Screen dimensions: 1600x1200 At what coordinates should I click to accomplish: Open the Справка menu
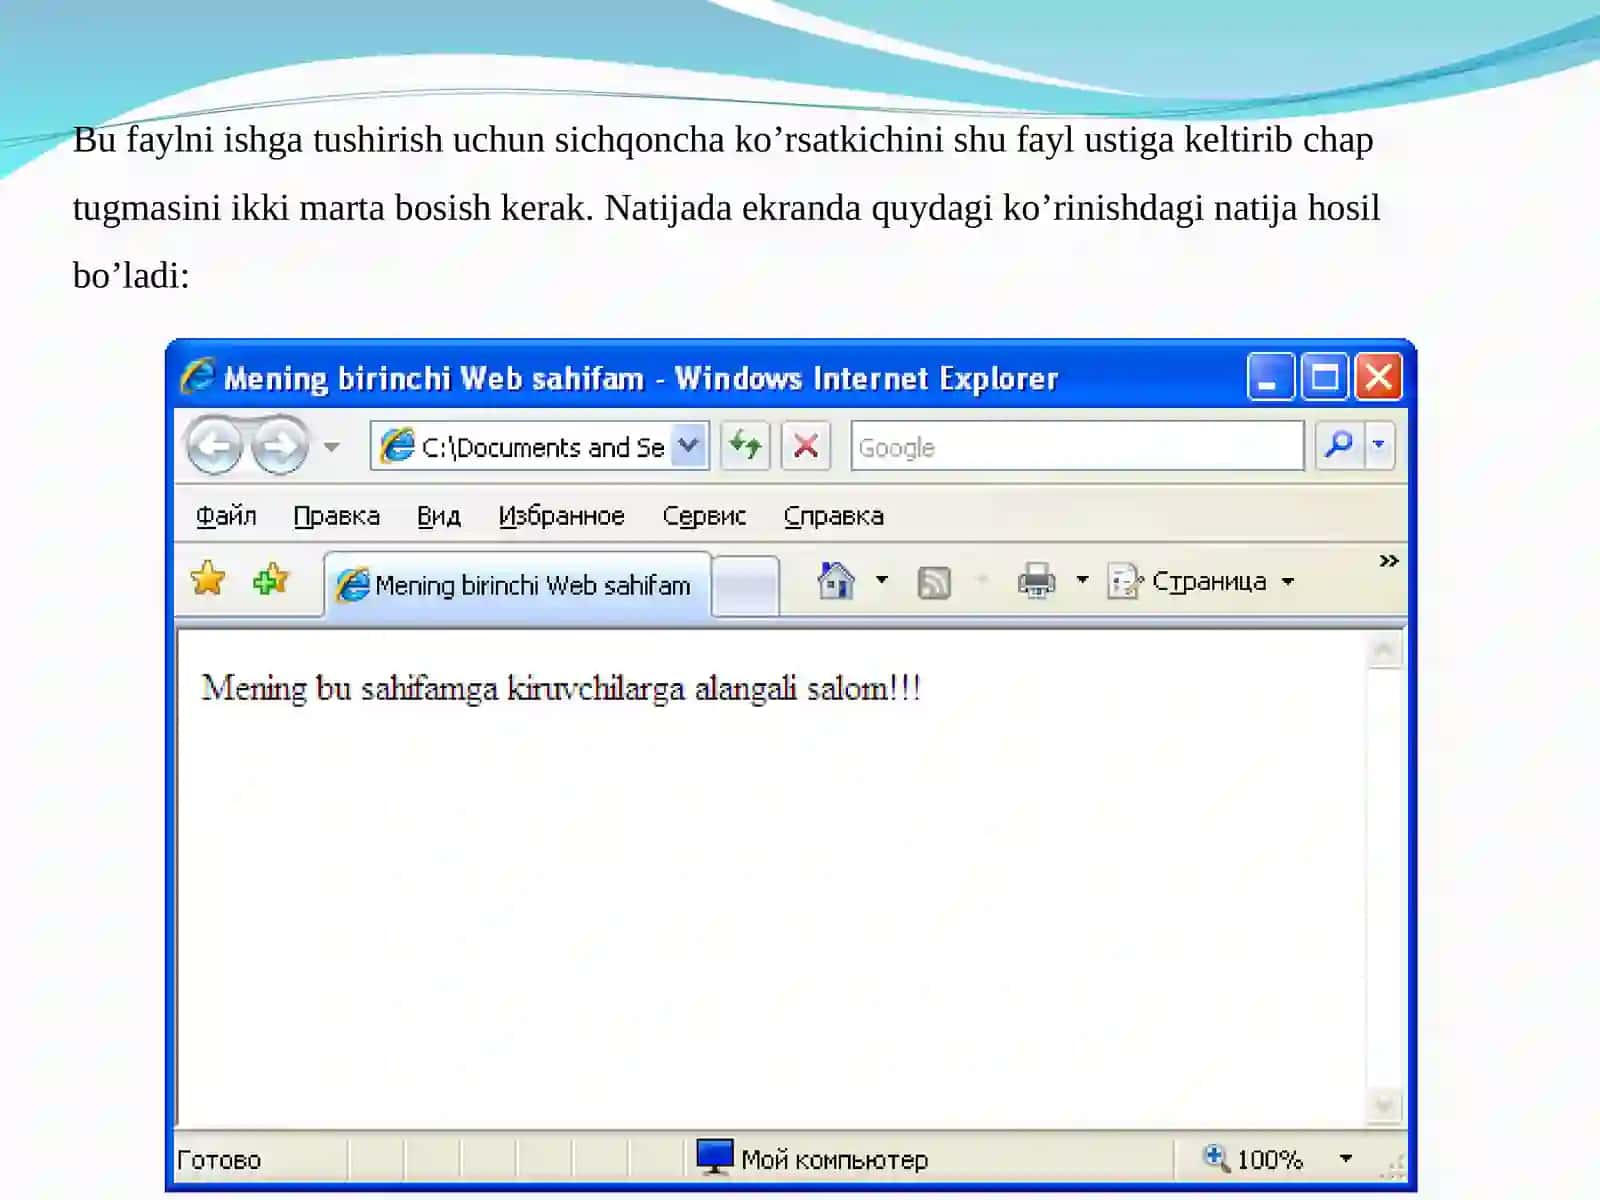[x=833, y=516]
